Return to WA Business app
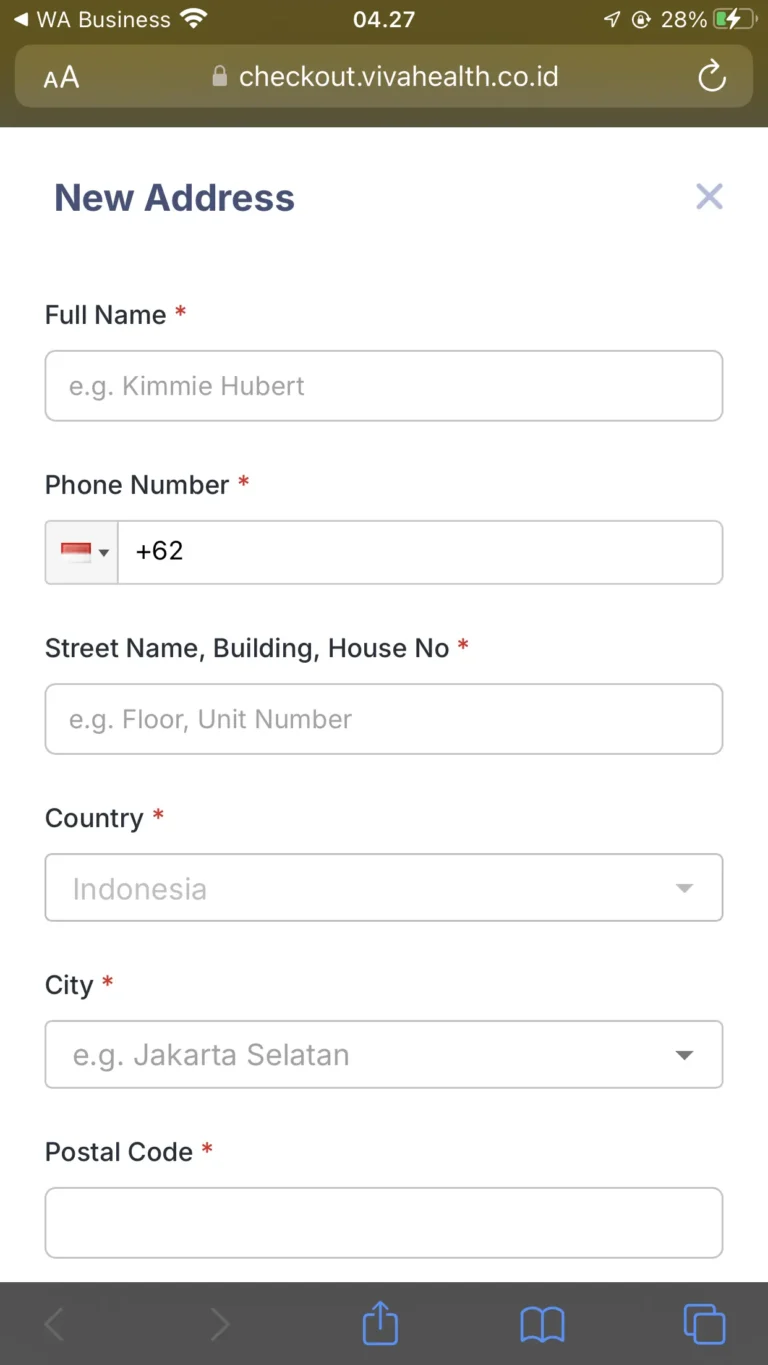The width and height of the screenshot is (768, 1365). pyautogui.click(x=92, y=19)
